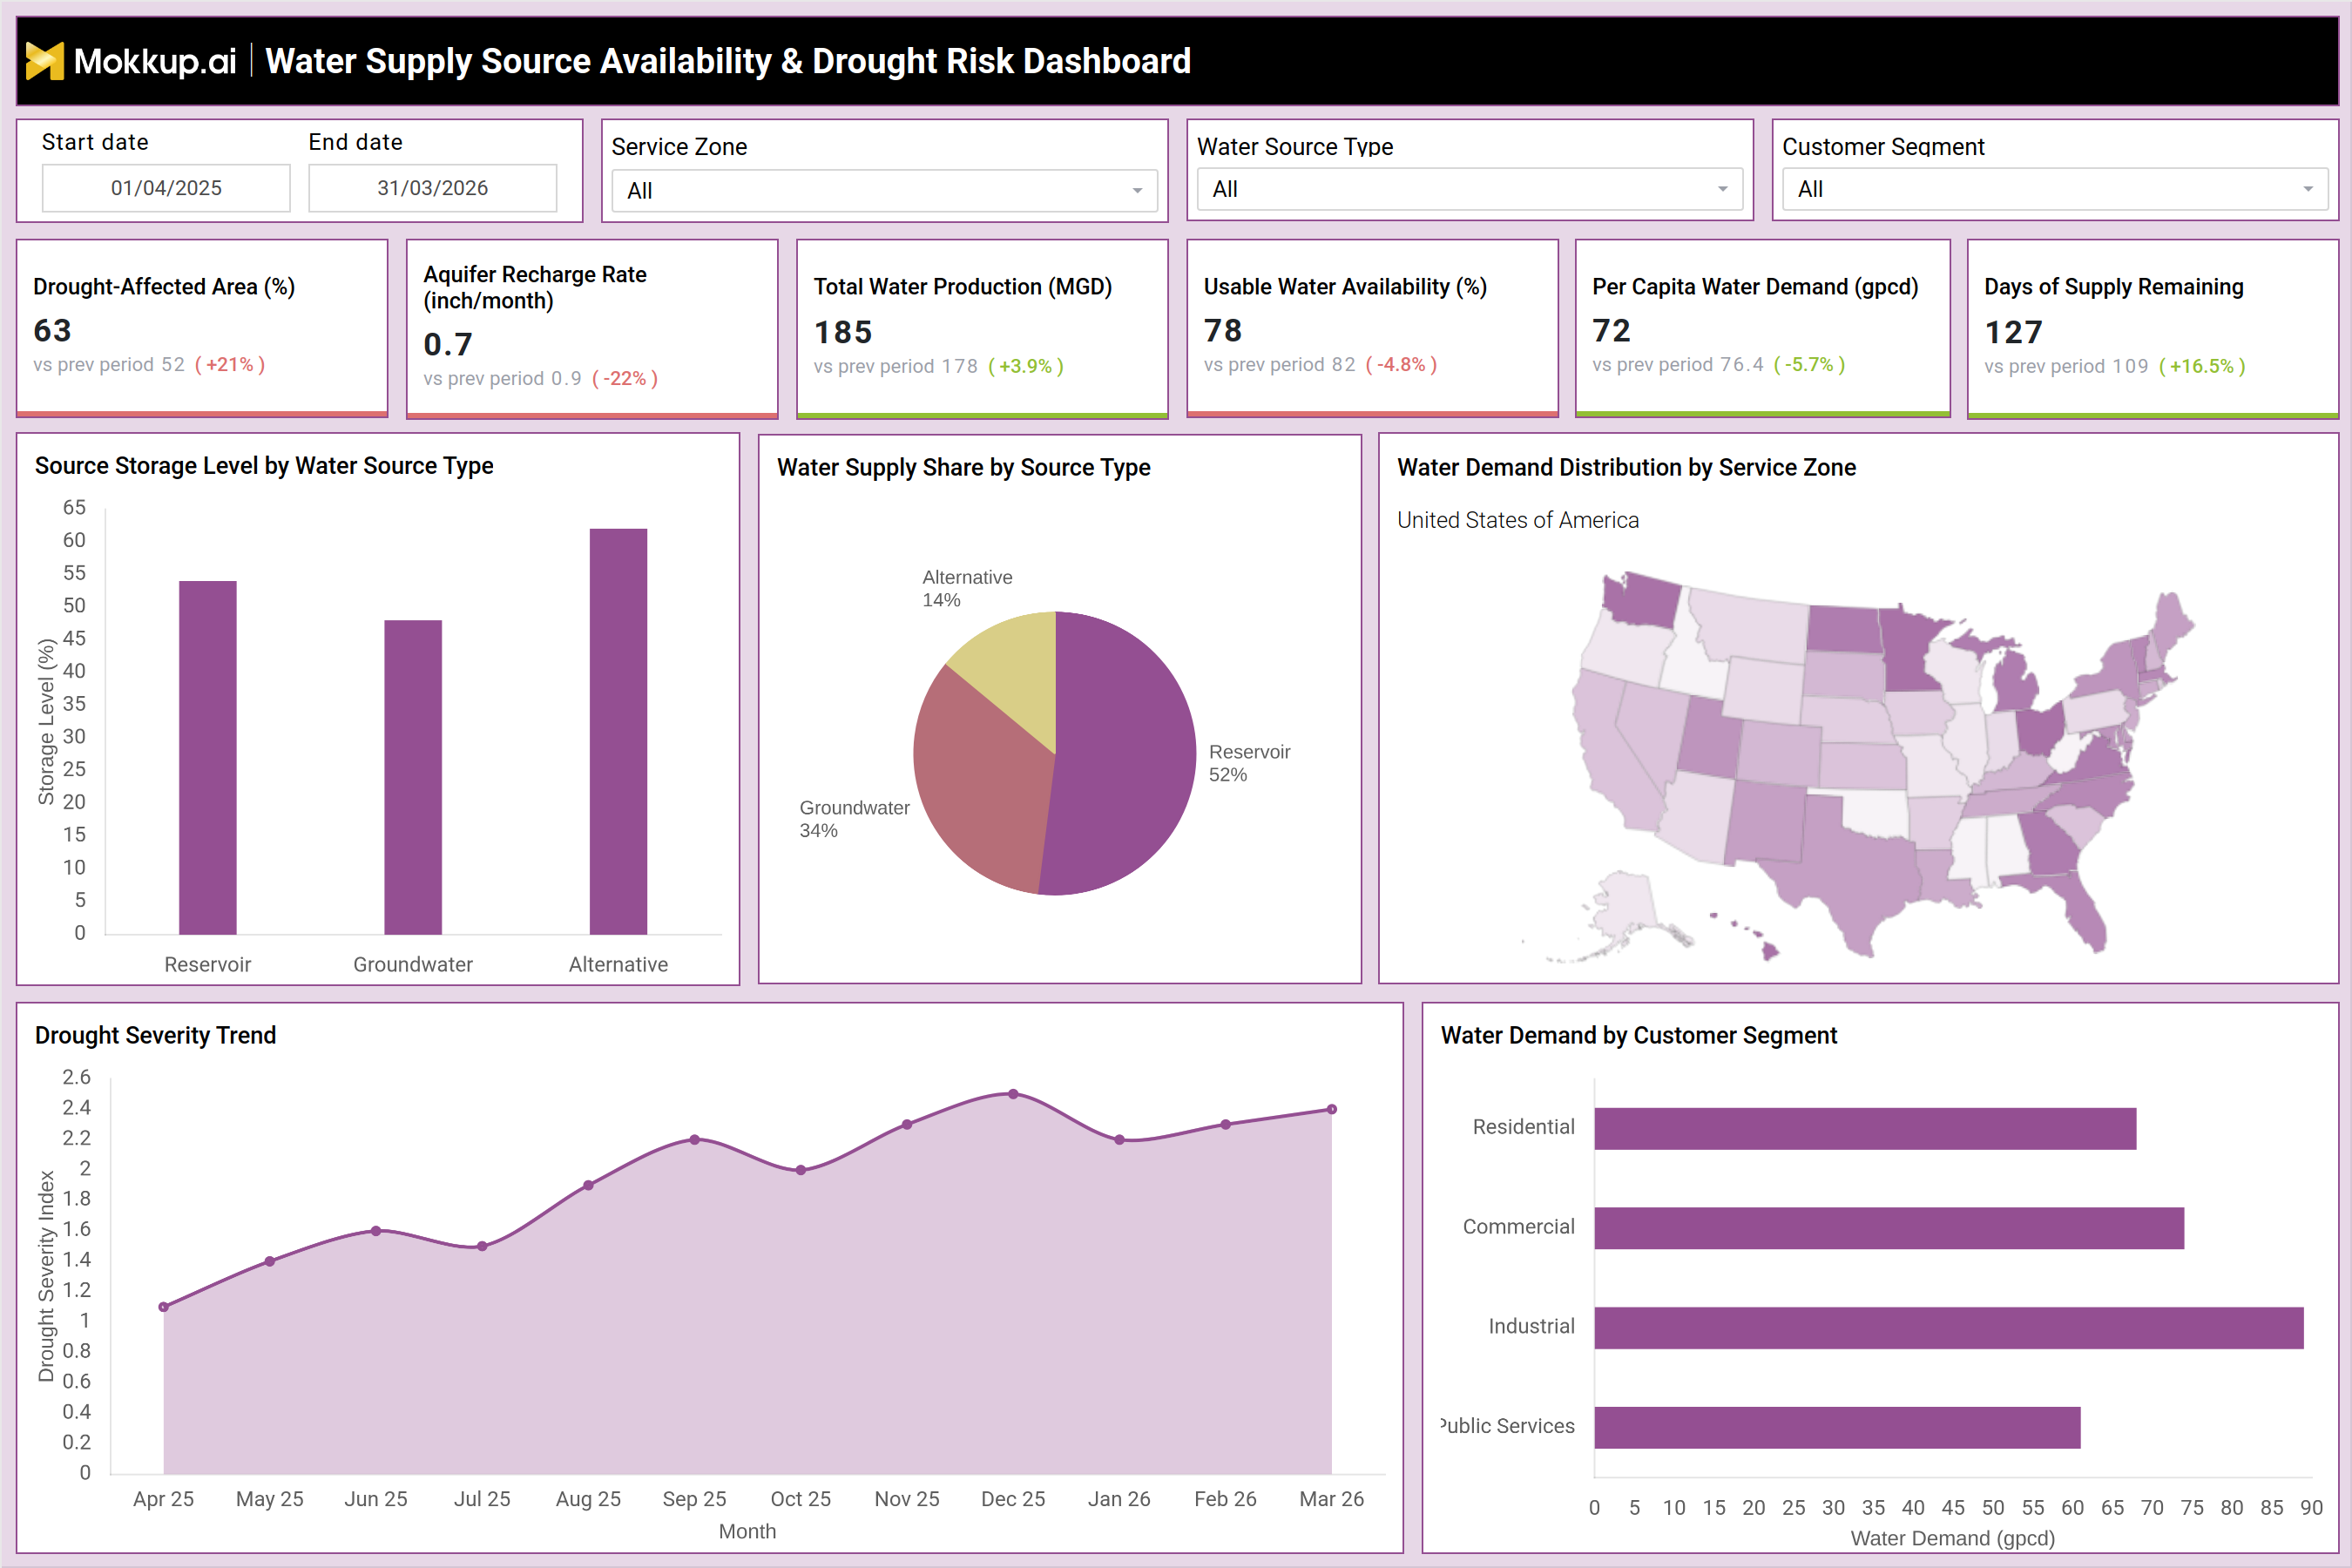The width and height of the screenshot is (2352, 1568).
Task: Click the End date field 31/03/2026
Action: point(432,188)
